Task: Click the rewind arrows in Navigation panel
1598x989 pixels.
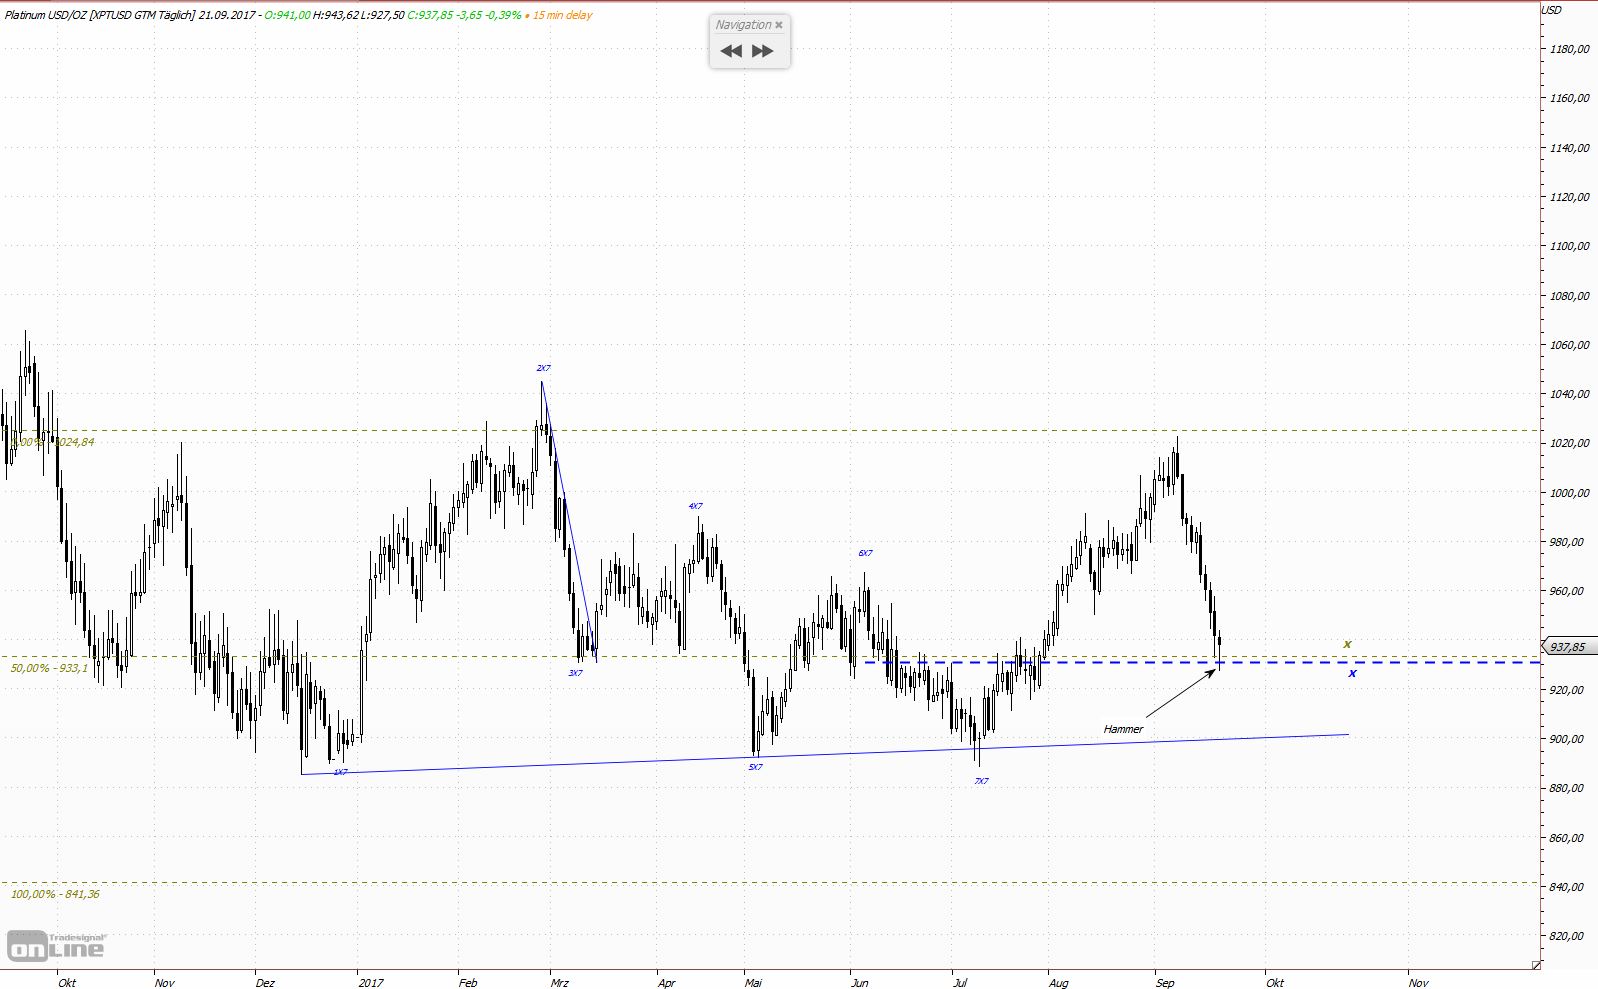Action: 731,51
